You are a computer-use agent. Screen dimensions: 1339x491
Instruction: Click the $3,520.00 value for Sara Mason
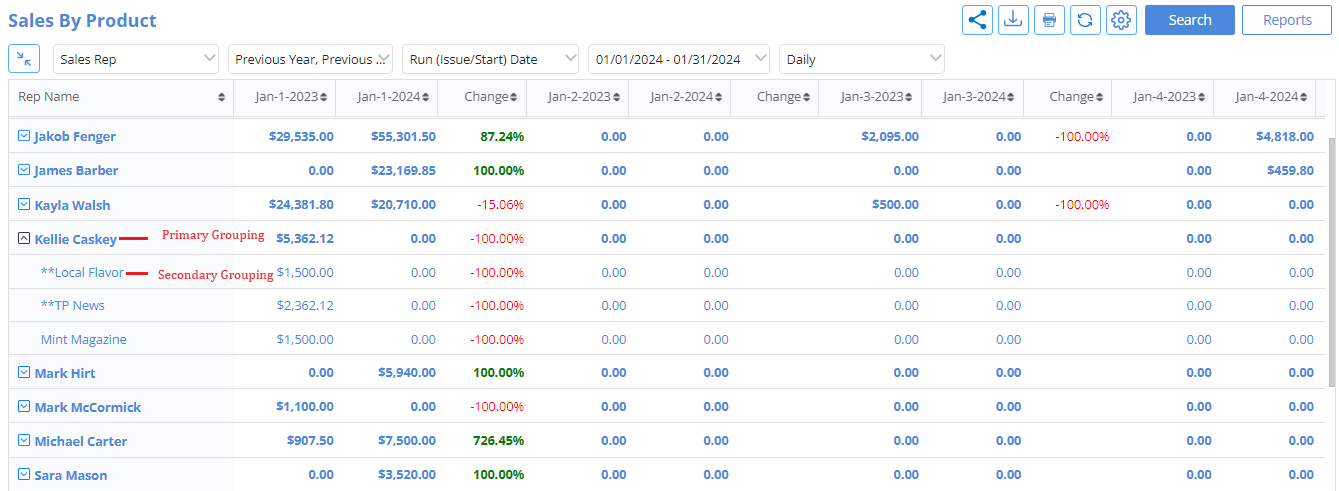(x=407, y=474)
